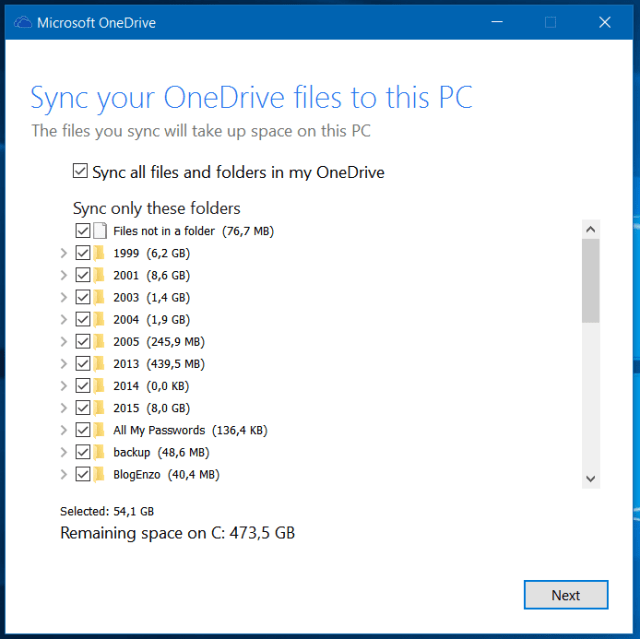Uncheck the 2003 folder checkbox
This screenshot has width=640, height=639.
click(83, 297)
